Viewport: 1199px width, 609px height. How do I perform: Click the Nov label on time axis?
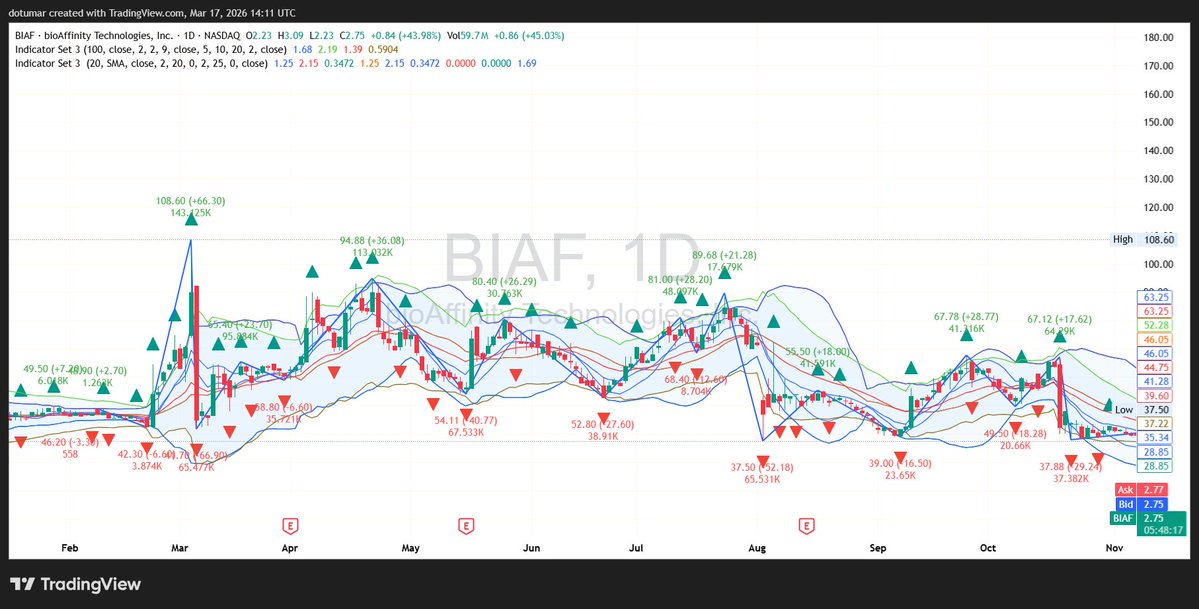(x=1114, y=549)
